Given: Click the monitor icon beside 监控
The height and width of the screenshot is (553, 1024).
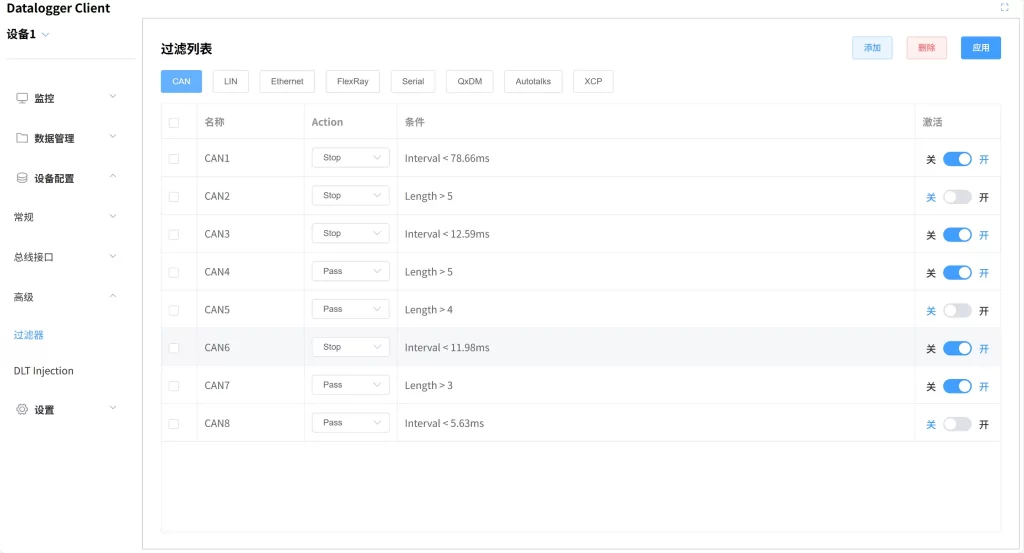Looking at the screenshot, I should pos(22,98).
